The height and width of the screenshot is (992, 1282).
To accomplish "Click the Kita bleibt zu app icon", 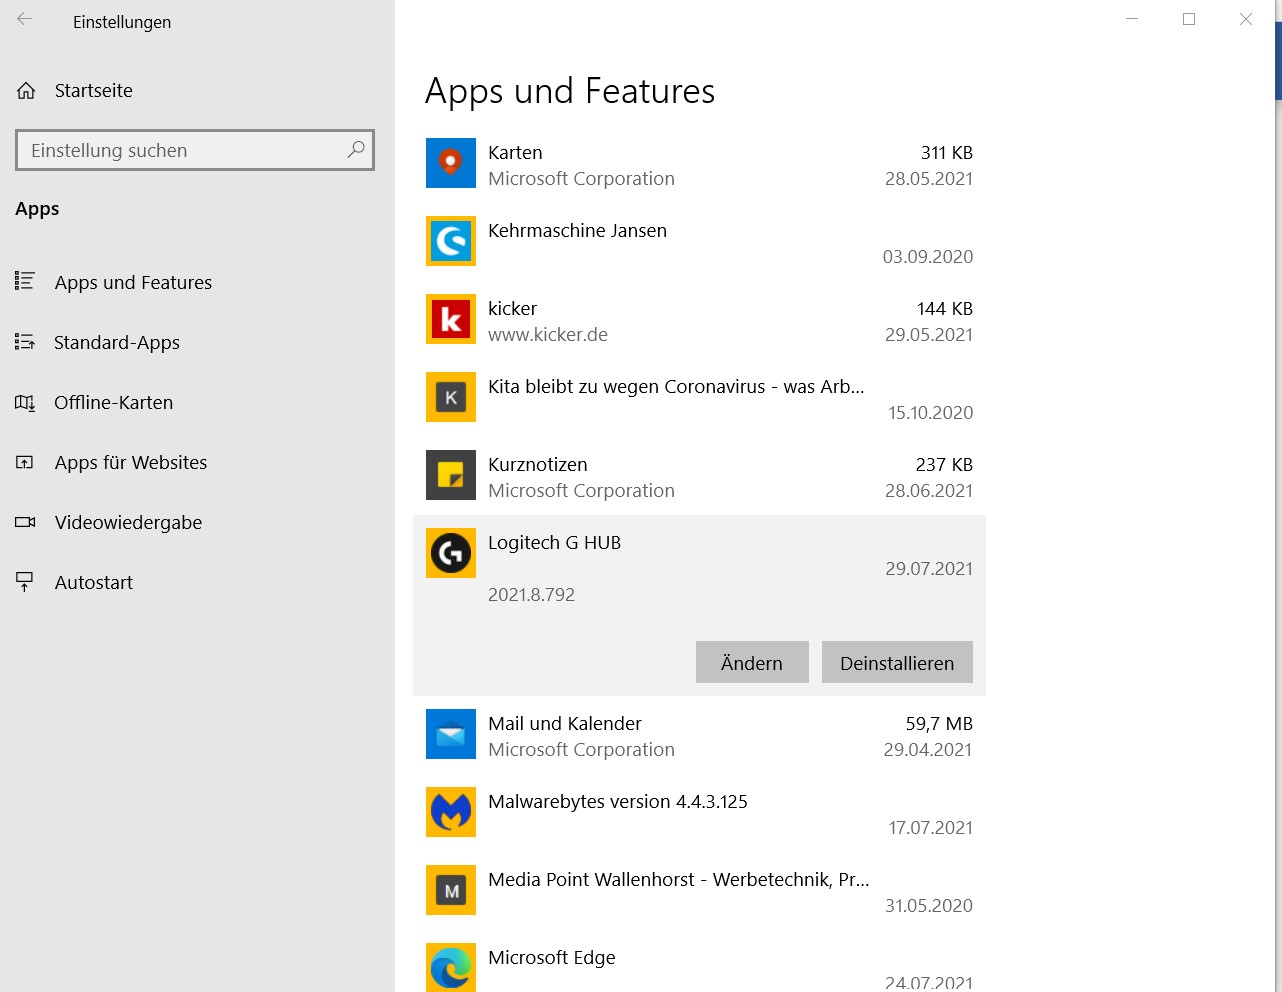I will coord(451,397).
